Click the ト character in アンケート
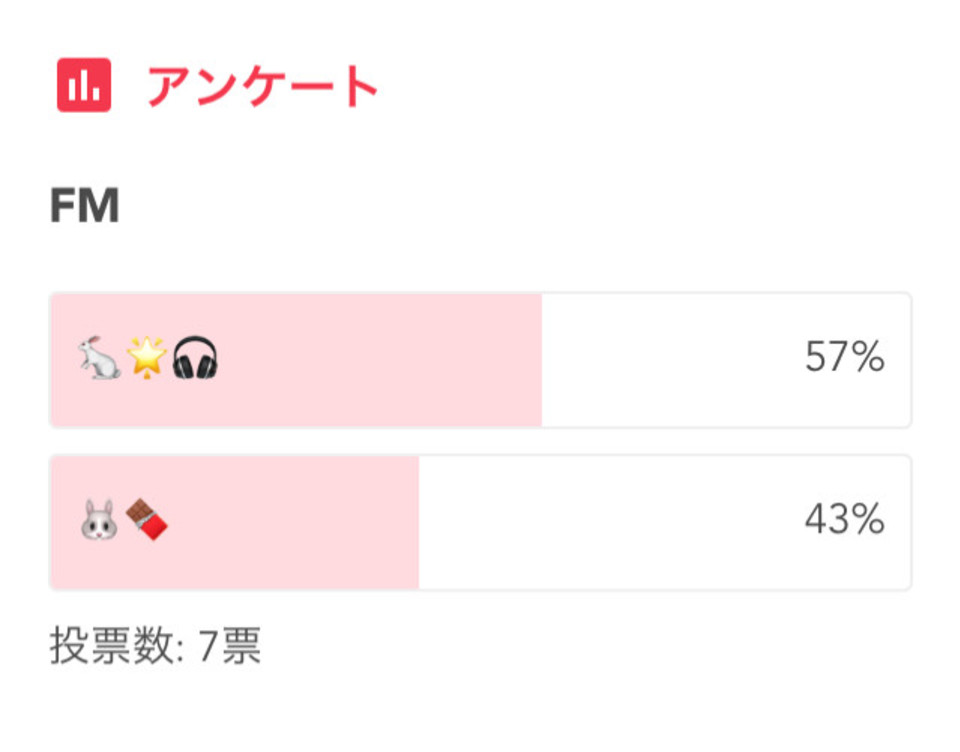The height and width of the screenshot is (752, 960). pos(361,86)
